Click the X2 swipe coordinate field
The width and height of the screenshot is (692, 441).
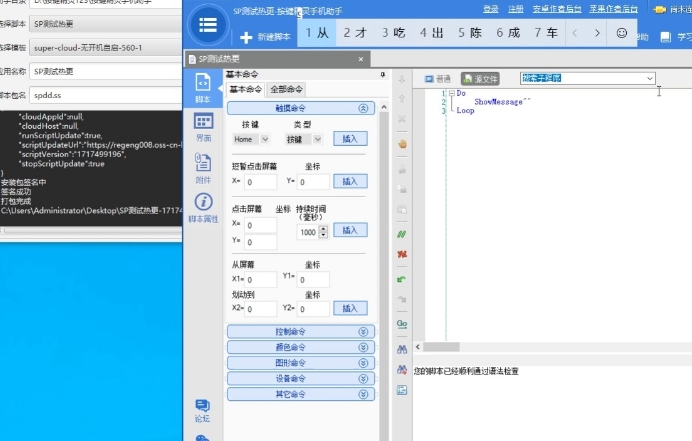[x=260, y=309]
